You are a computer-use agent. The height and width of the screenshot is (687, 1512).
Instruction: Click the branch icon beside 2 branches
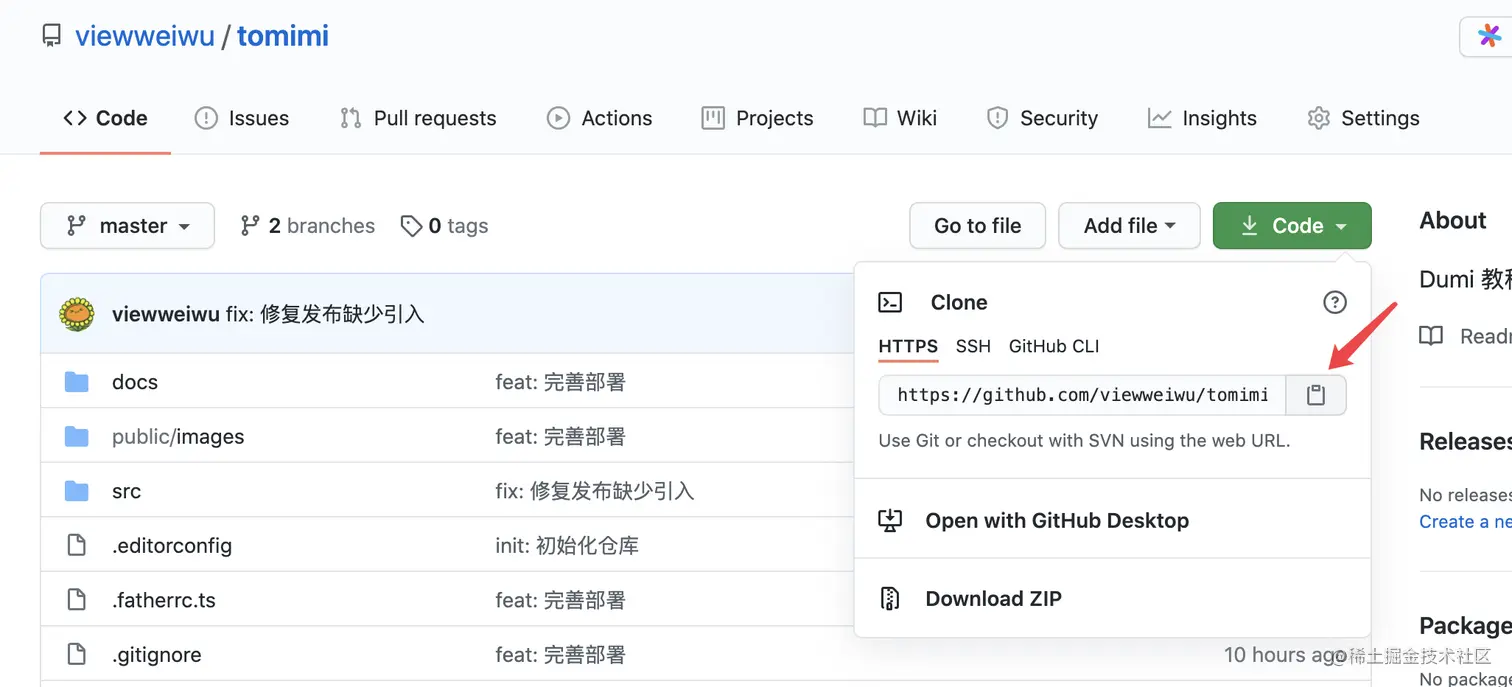pos(250,226)
